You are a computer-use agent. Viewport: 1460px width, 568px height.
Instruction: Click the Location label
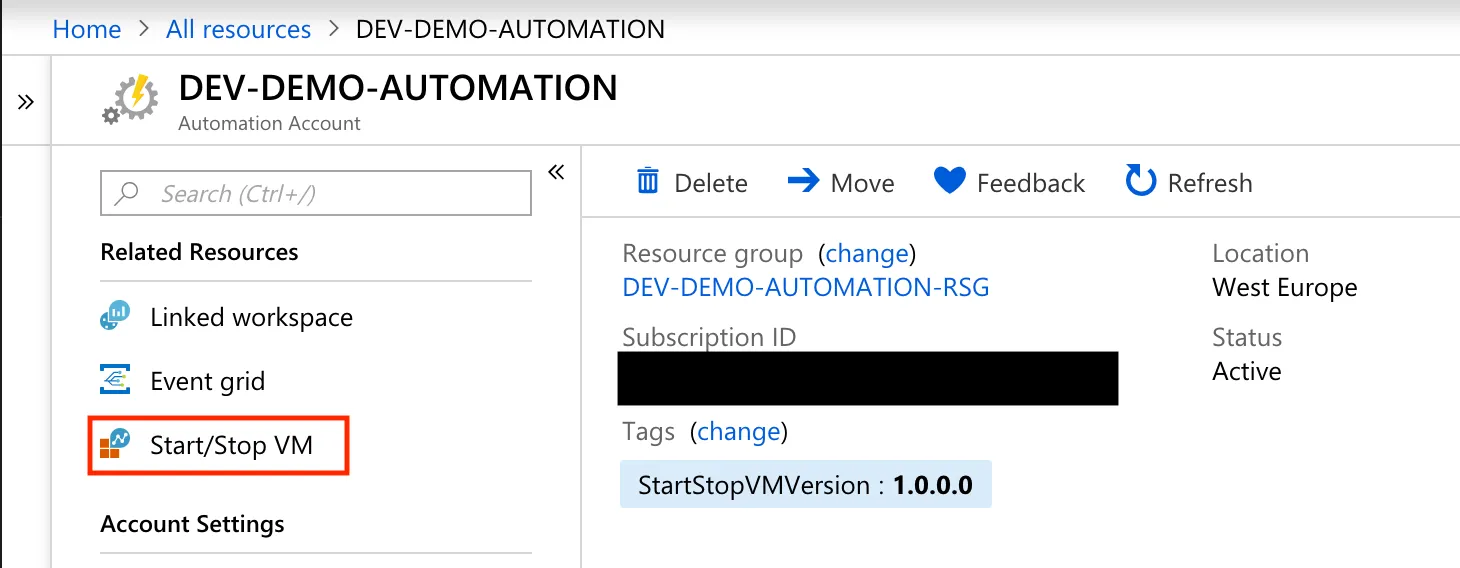tap(1260, 253)
